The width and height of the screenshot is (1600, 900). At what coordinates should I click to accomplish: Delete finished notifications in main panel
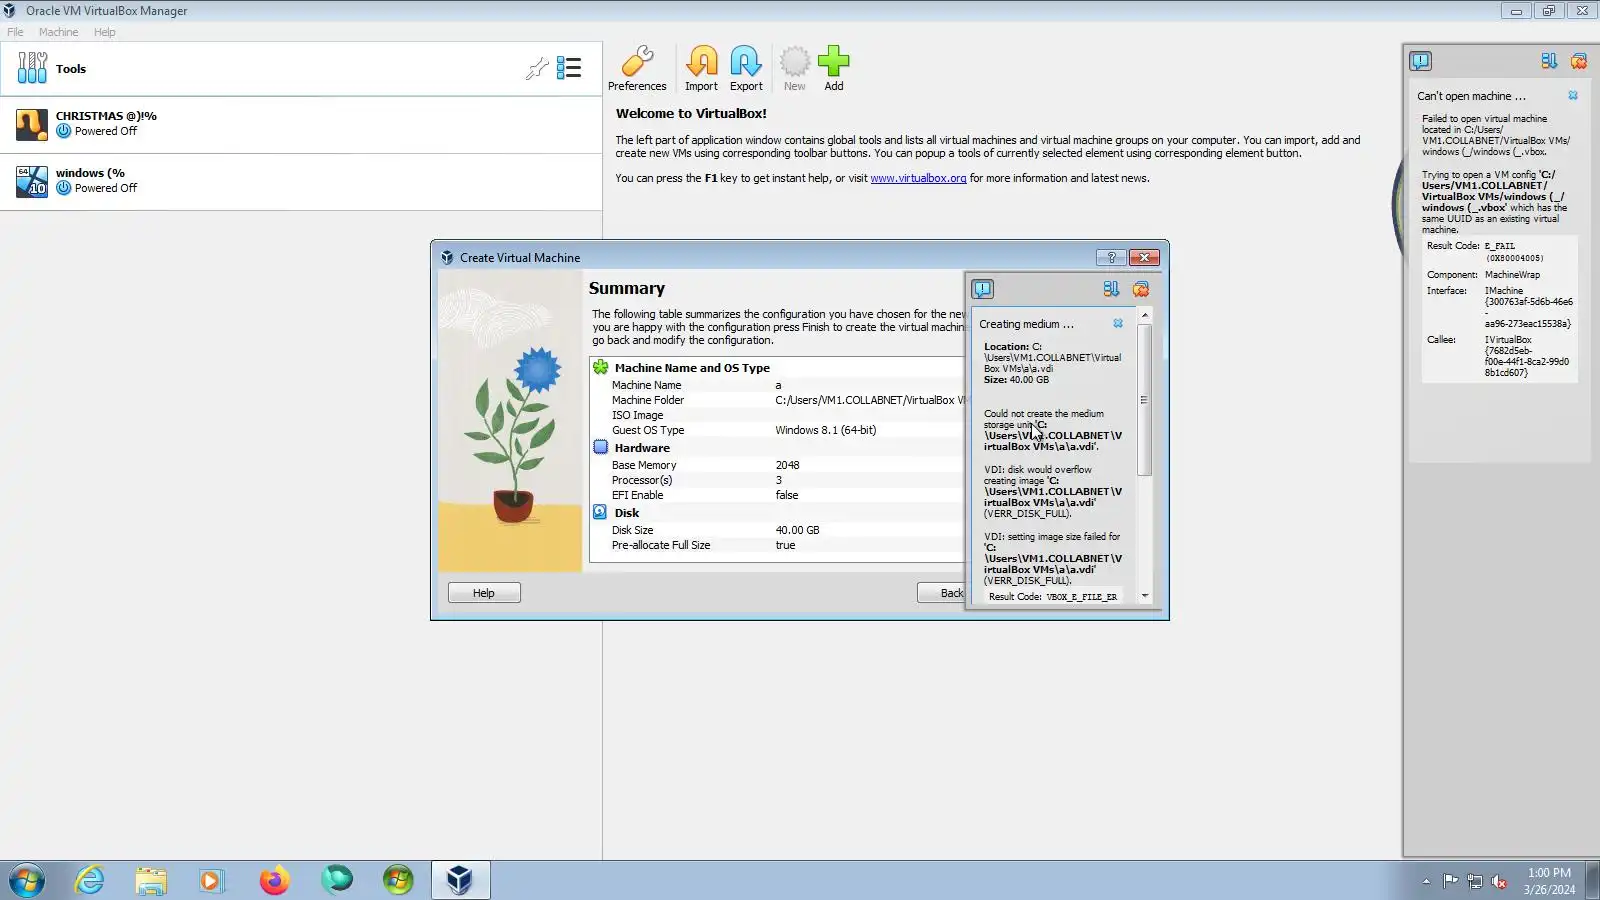tap(1579, 61)
